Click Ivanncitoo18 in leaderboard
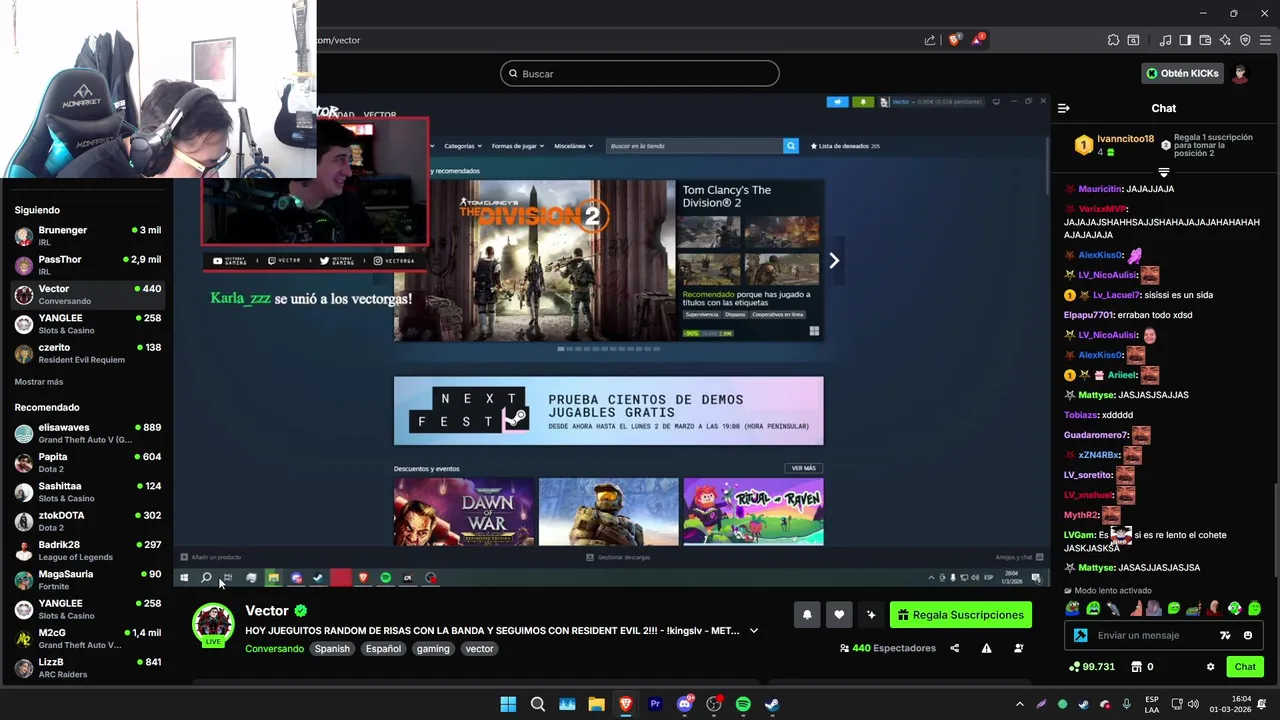Screen dimensions: 1280x720 point(1125,139)
